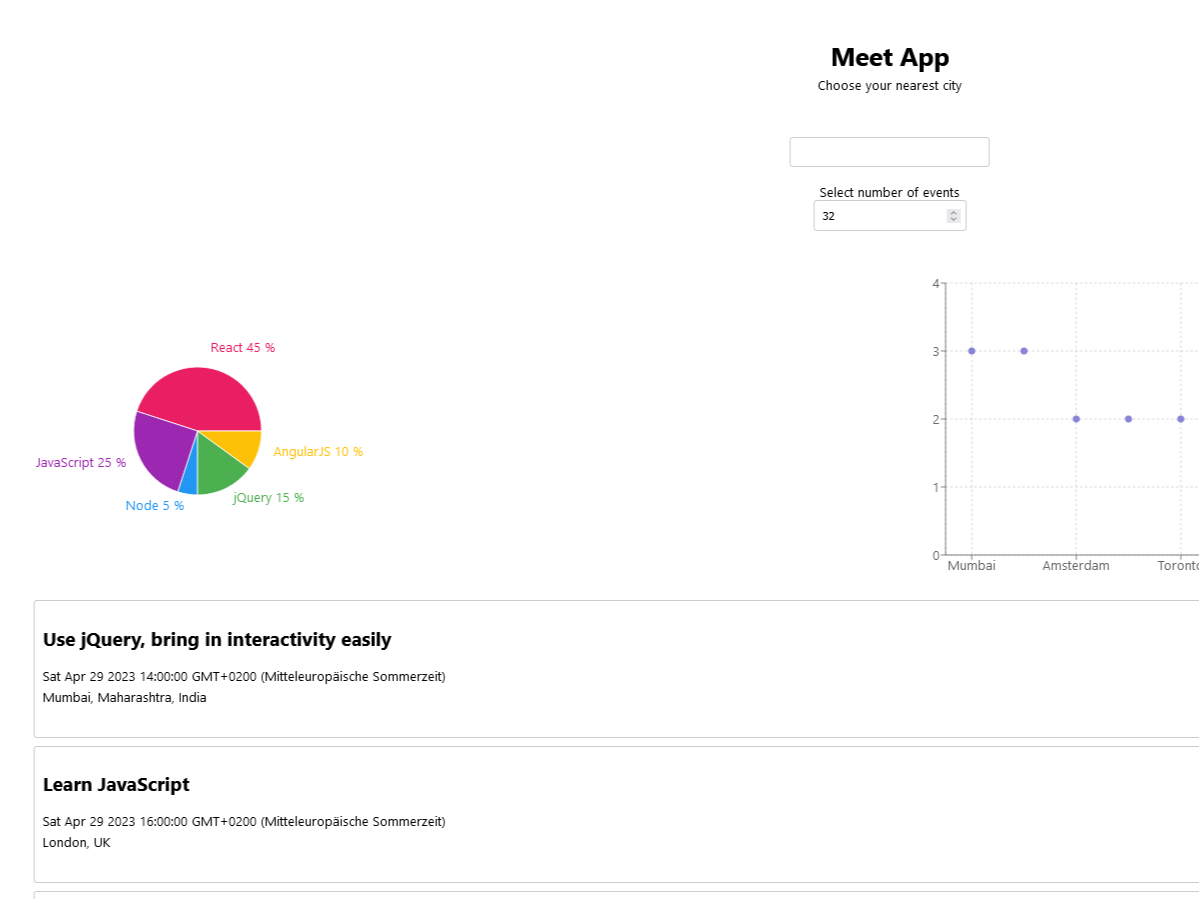Click the Amsterdam axis label
This screenshot has height=899, width=1199.
[x=1076, y=566]
